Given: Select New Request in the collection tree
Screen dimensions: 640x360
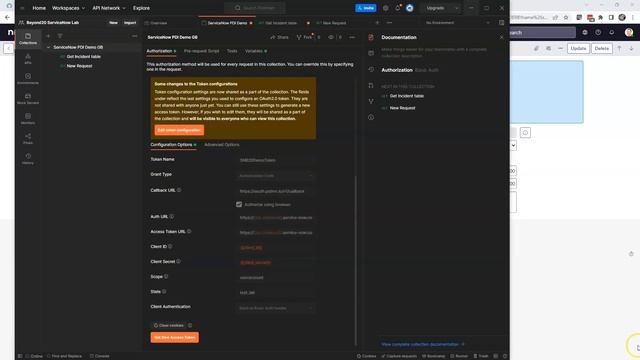Looking at the screenshot, I should point(79,66).
